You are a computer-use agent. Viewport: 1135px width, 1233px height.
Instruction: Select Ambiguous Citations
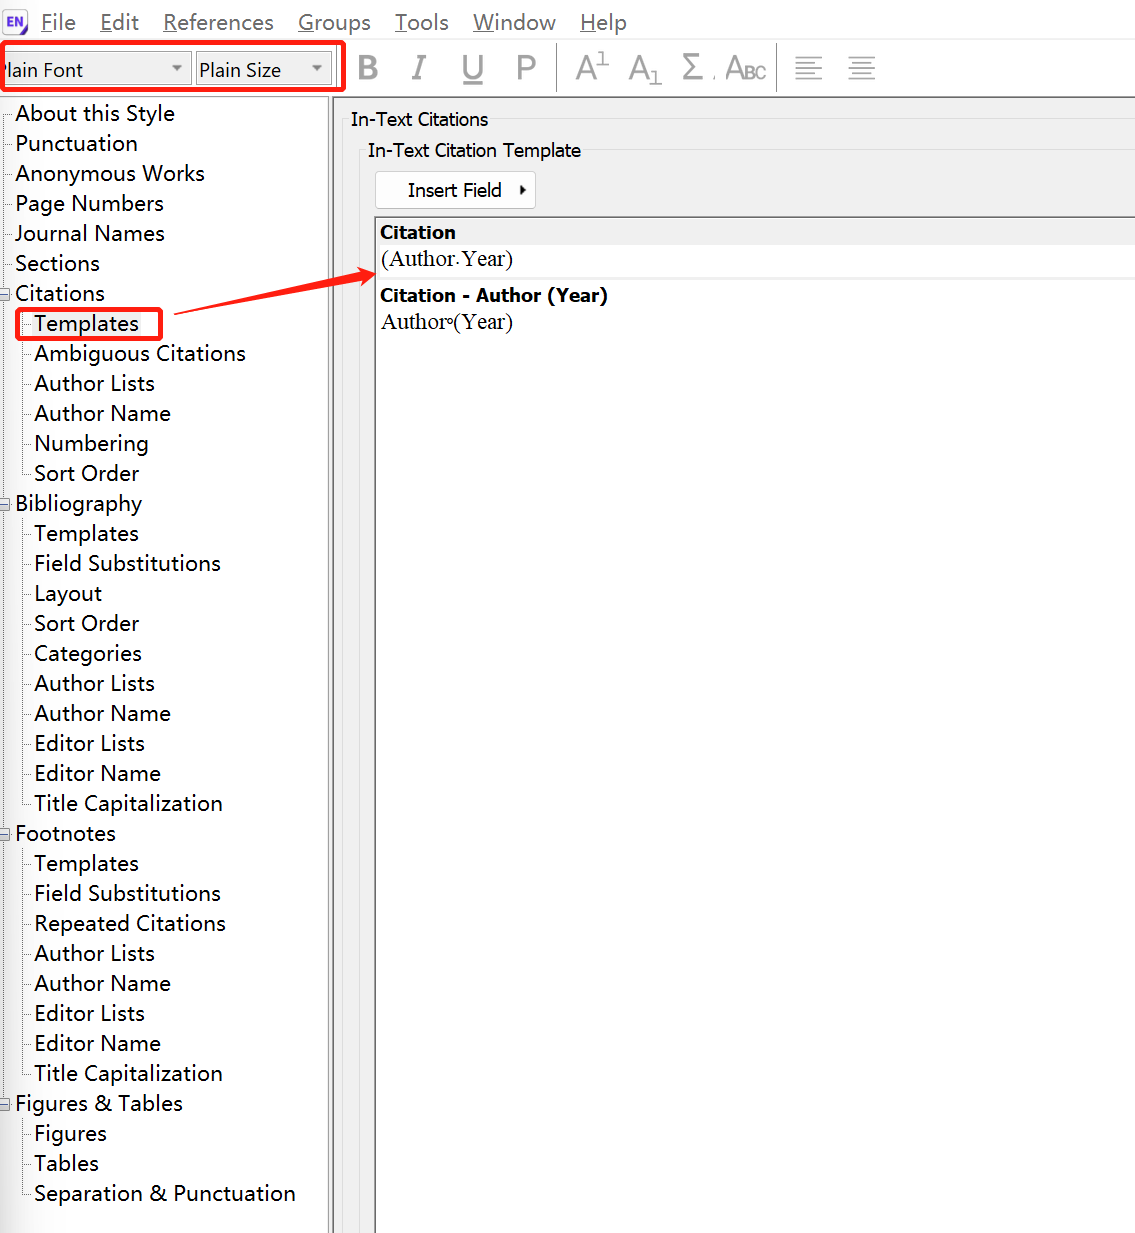click(140, 354)
